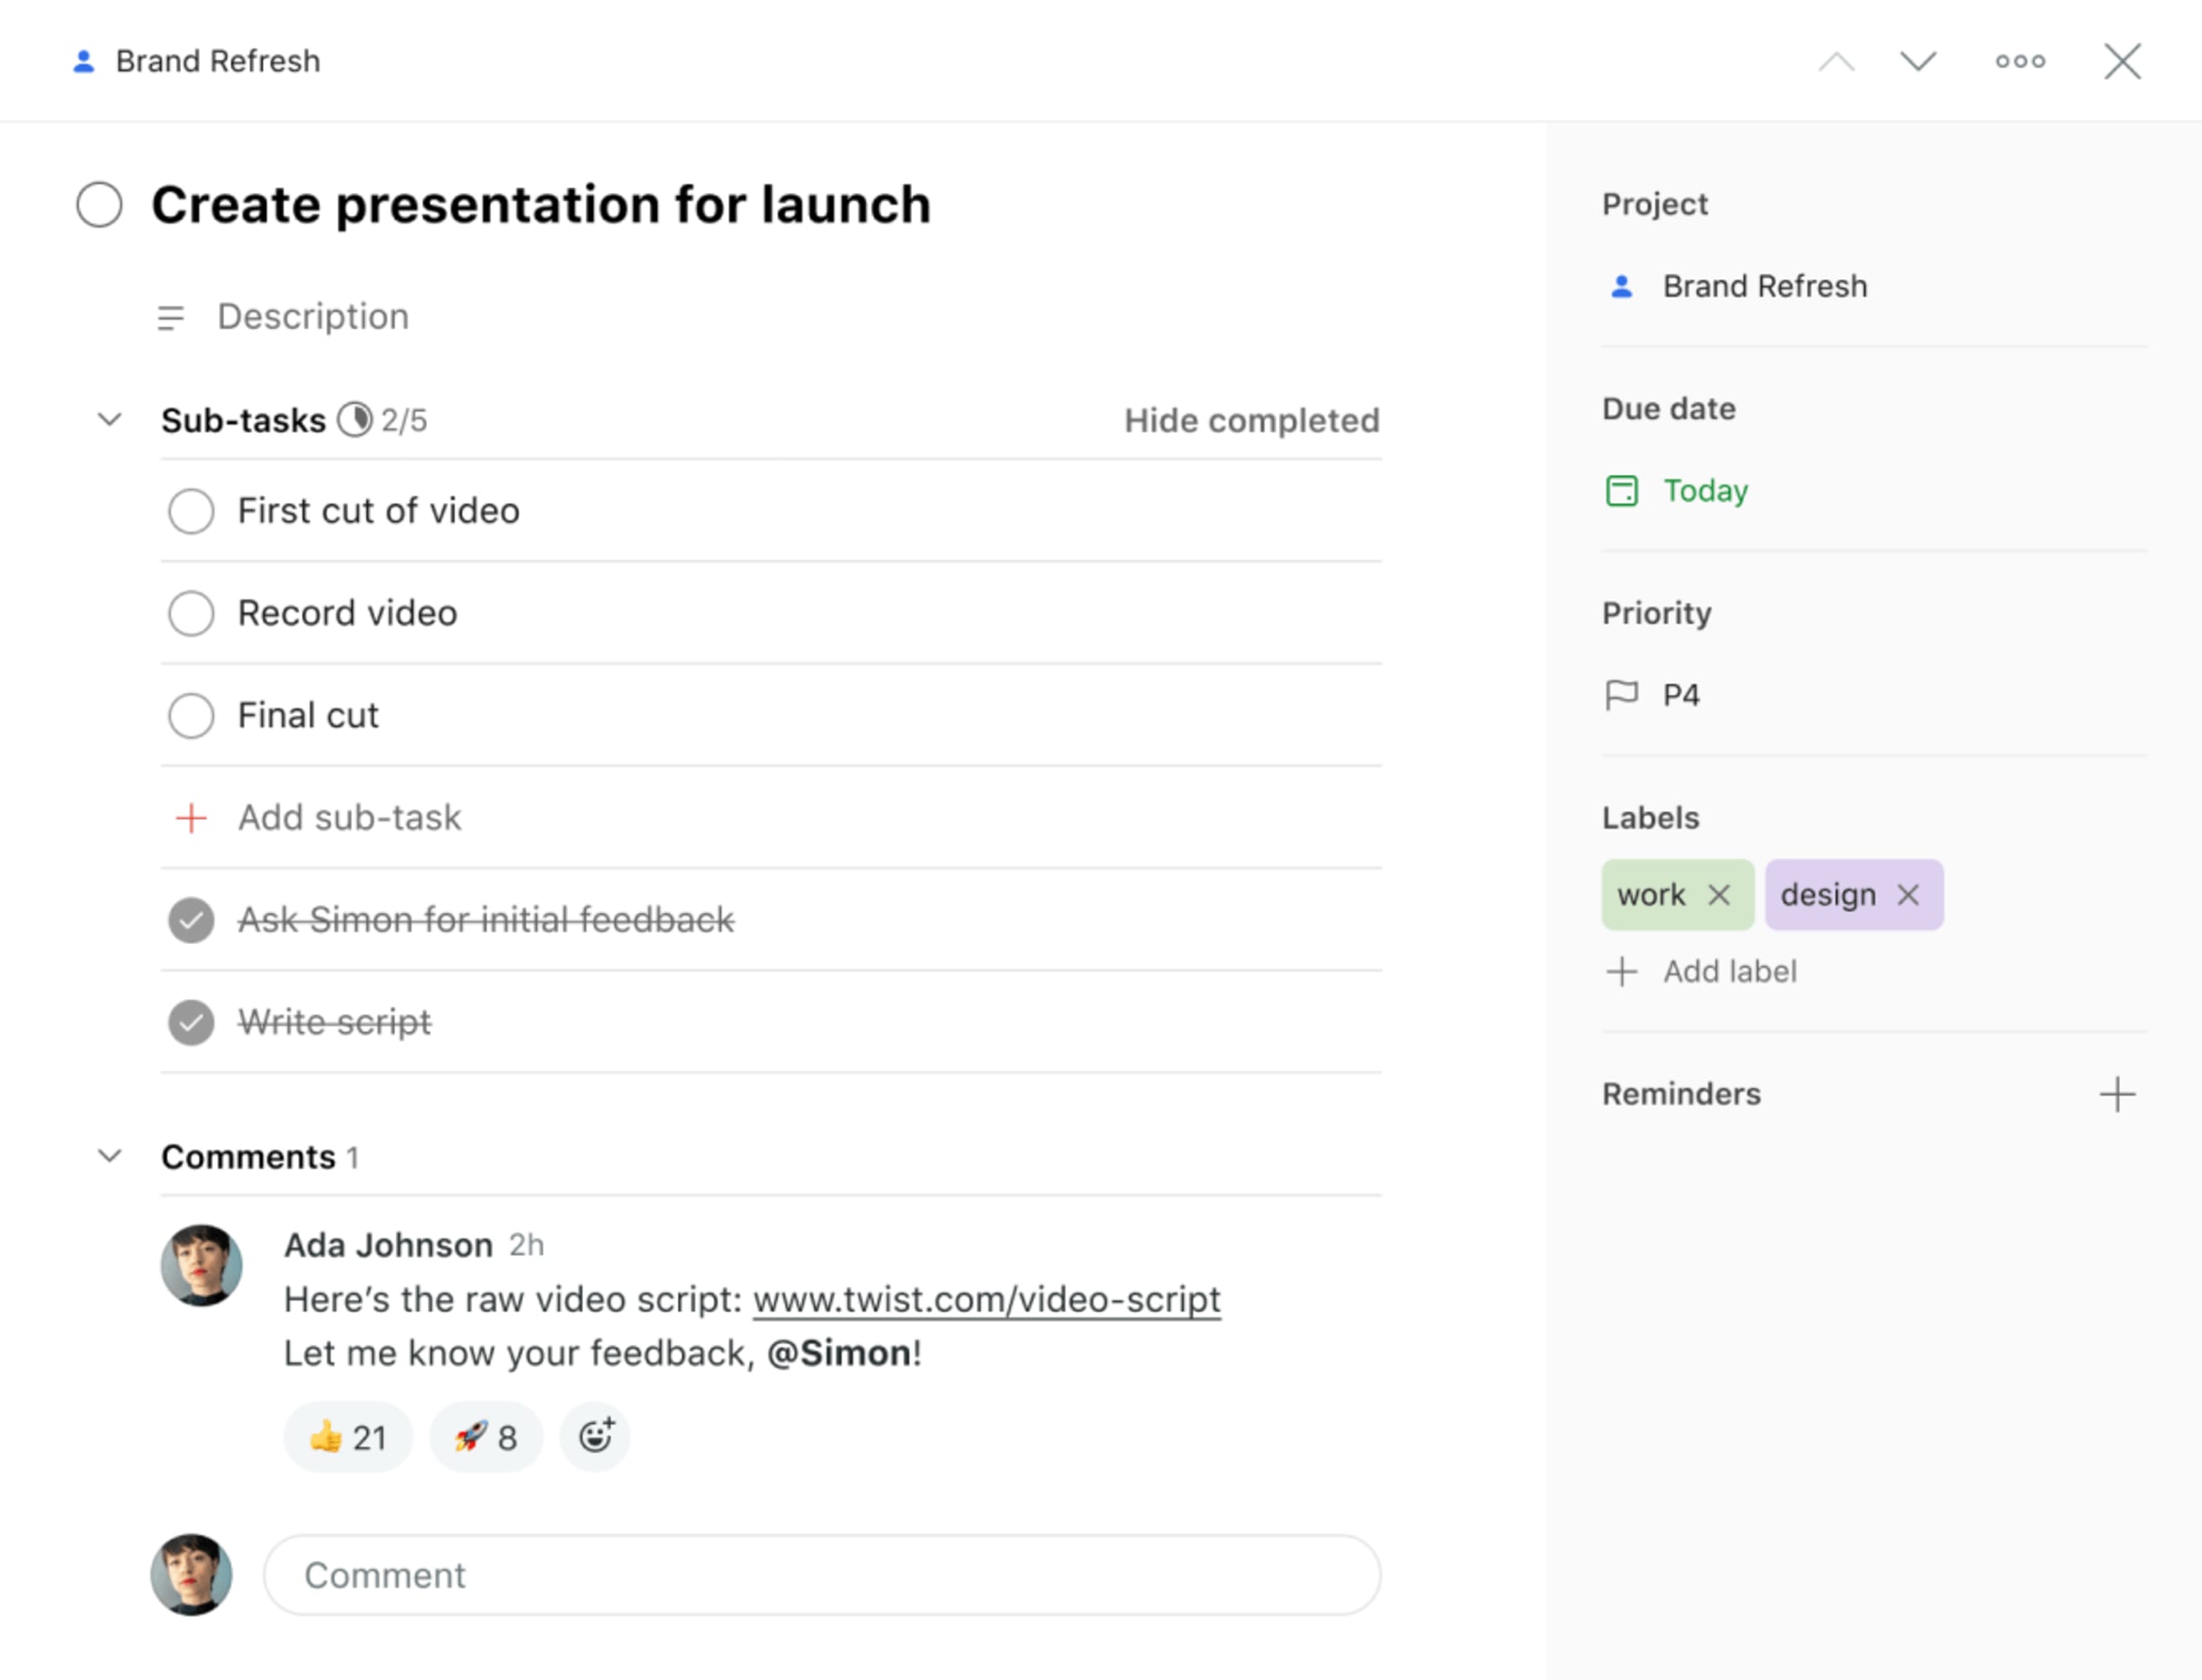Click the video-script hyperlink
2202x1680 pixels.
click(x=988, y=1299)
